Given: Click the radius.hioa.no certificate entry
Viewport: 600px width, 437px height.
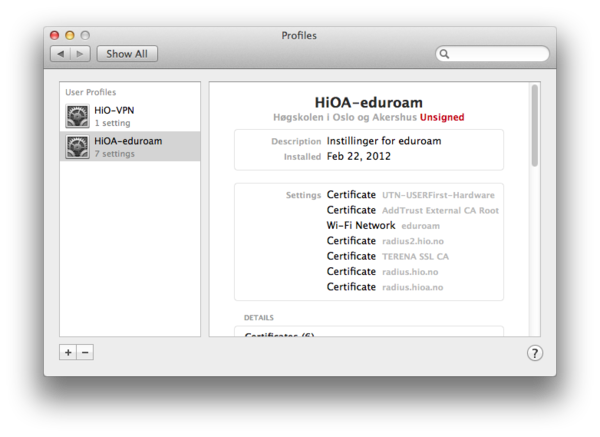Looking at the screenshot, I should 385,287.
